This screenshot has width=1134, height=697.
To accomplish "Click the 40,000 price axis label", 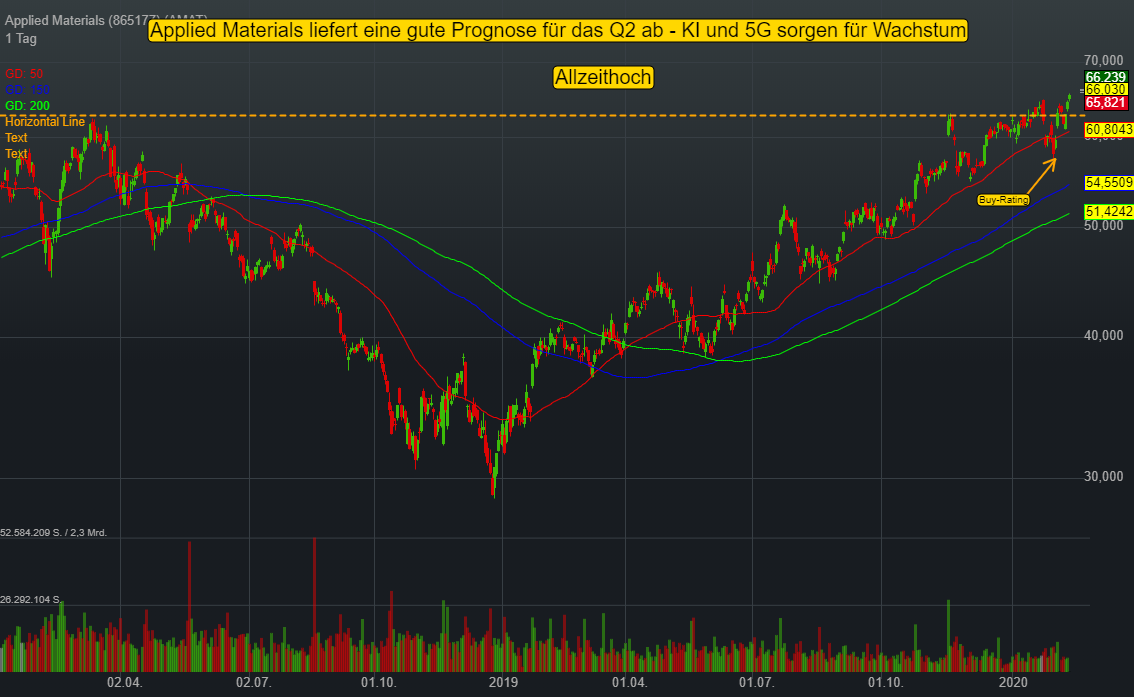I will tap(1104, 335).
